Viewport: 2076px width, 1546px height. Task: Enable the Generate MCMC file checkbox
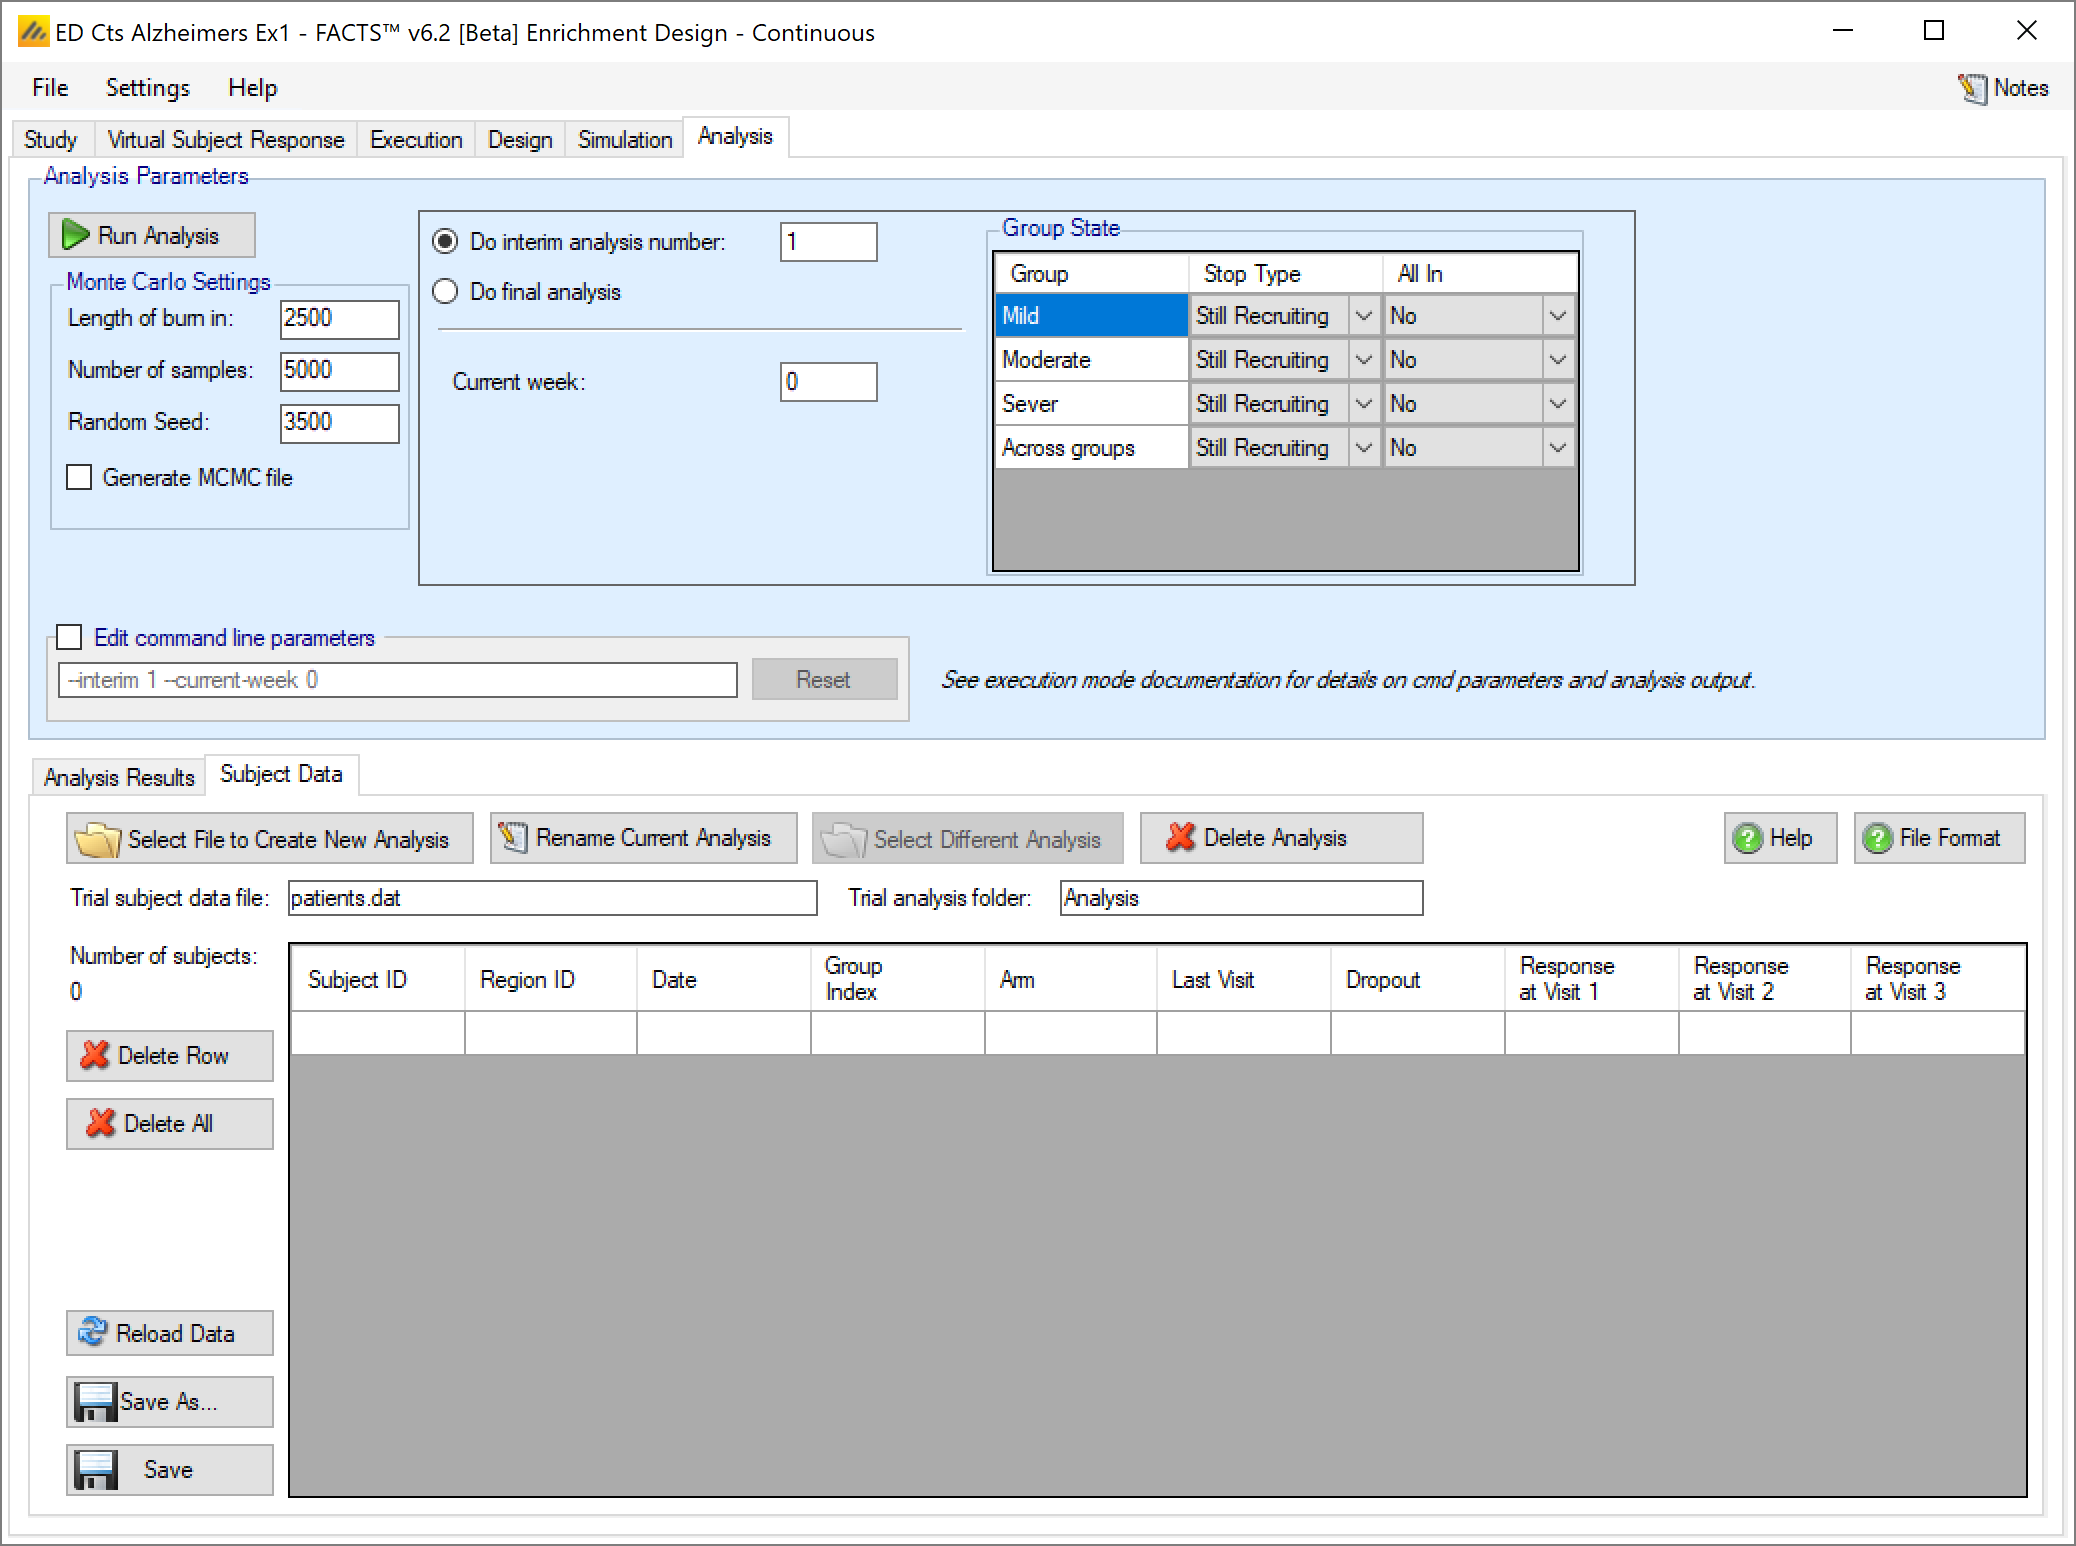pos(79,477)
